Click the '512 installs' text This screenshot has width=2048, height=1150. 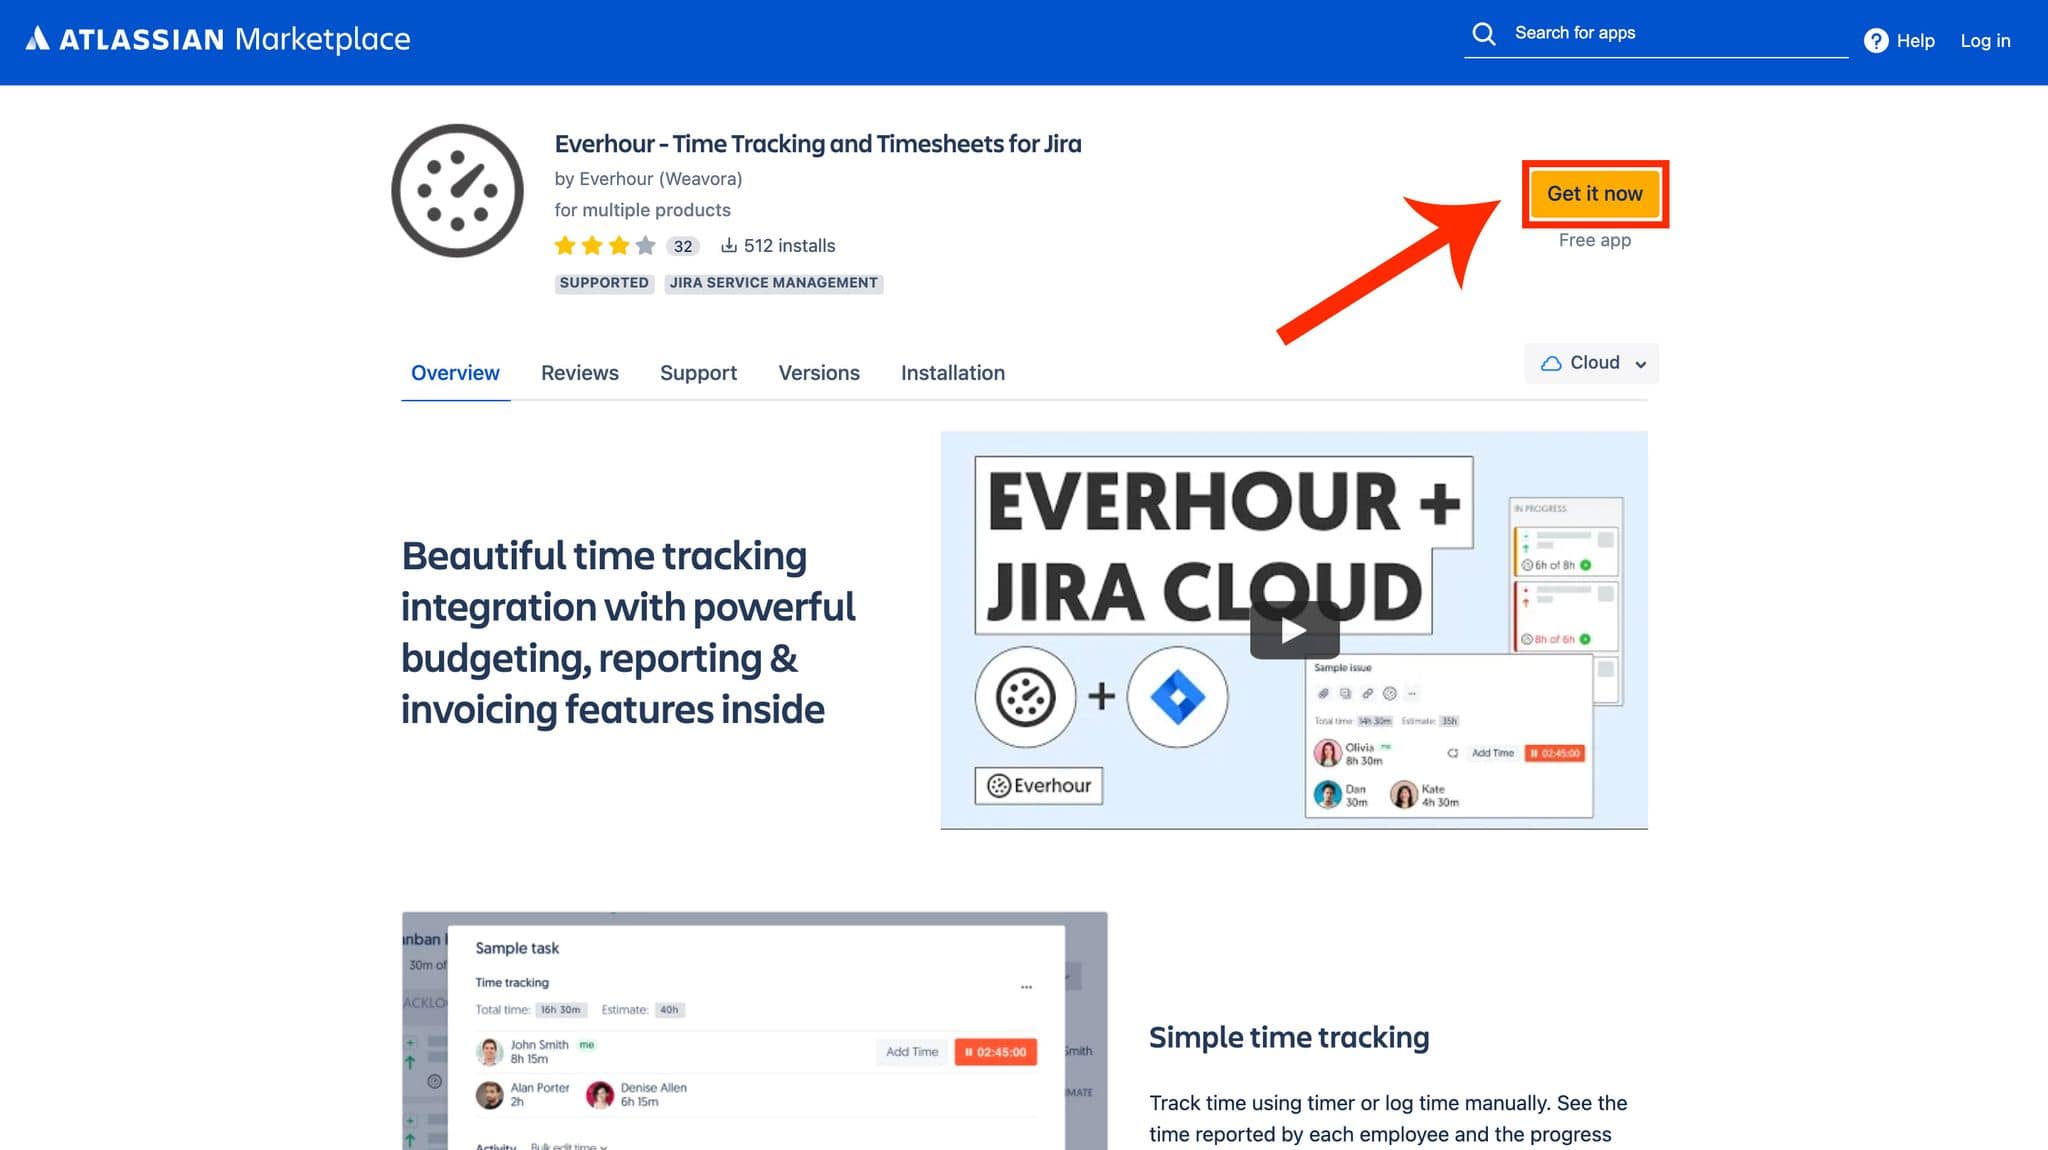[789, 246]
